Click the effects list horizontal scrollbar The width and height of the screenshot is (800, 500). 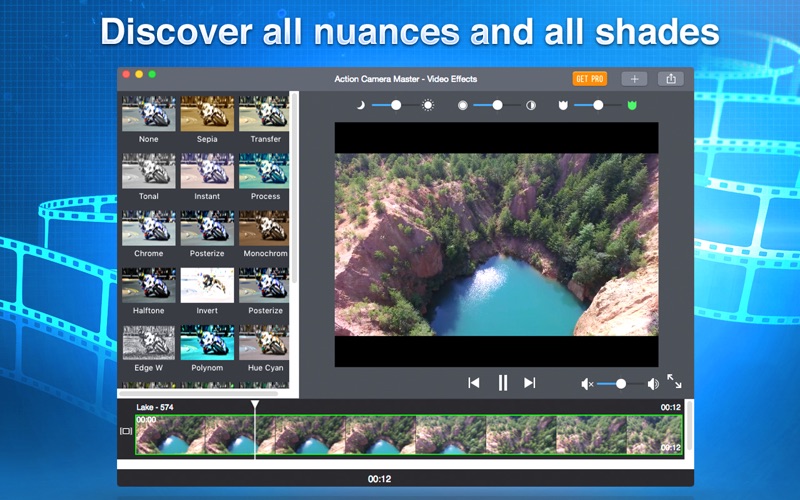pos(198,393)
